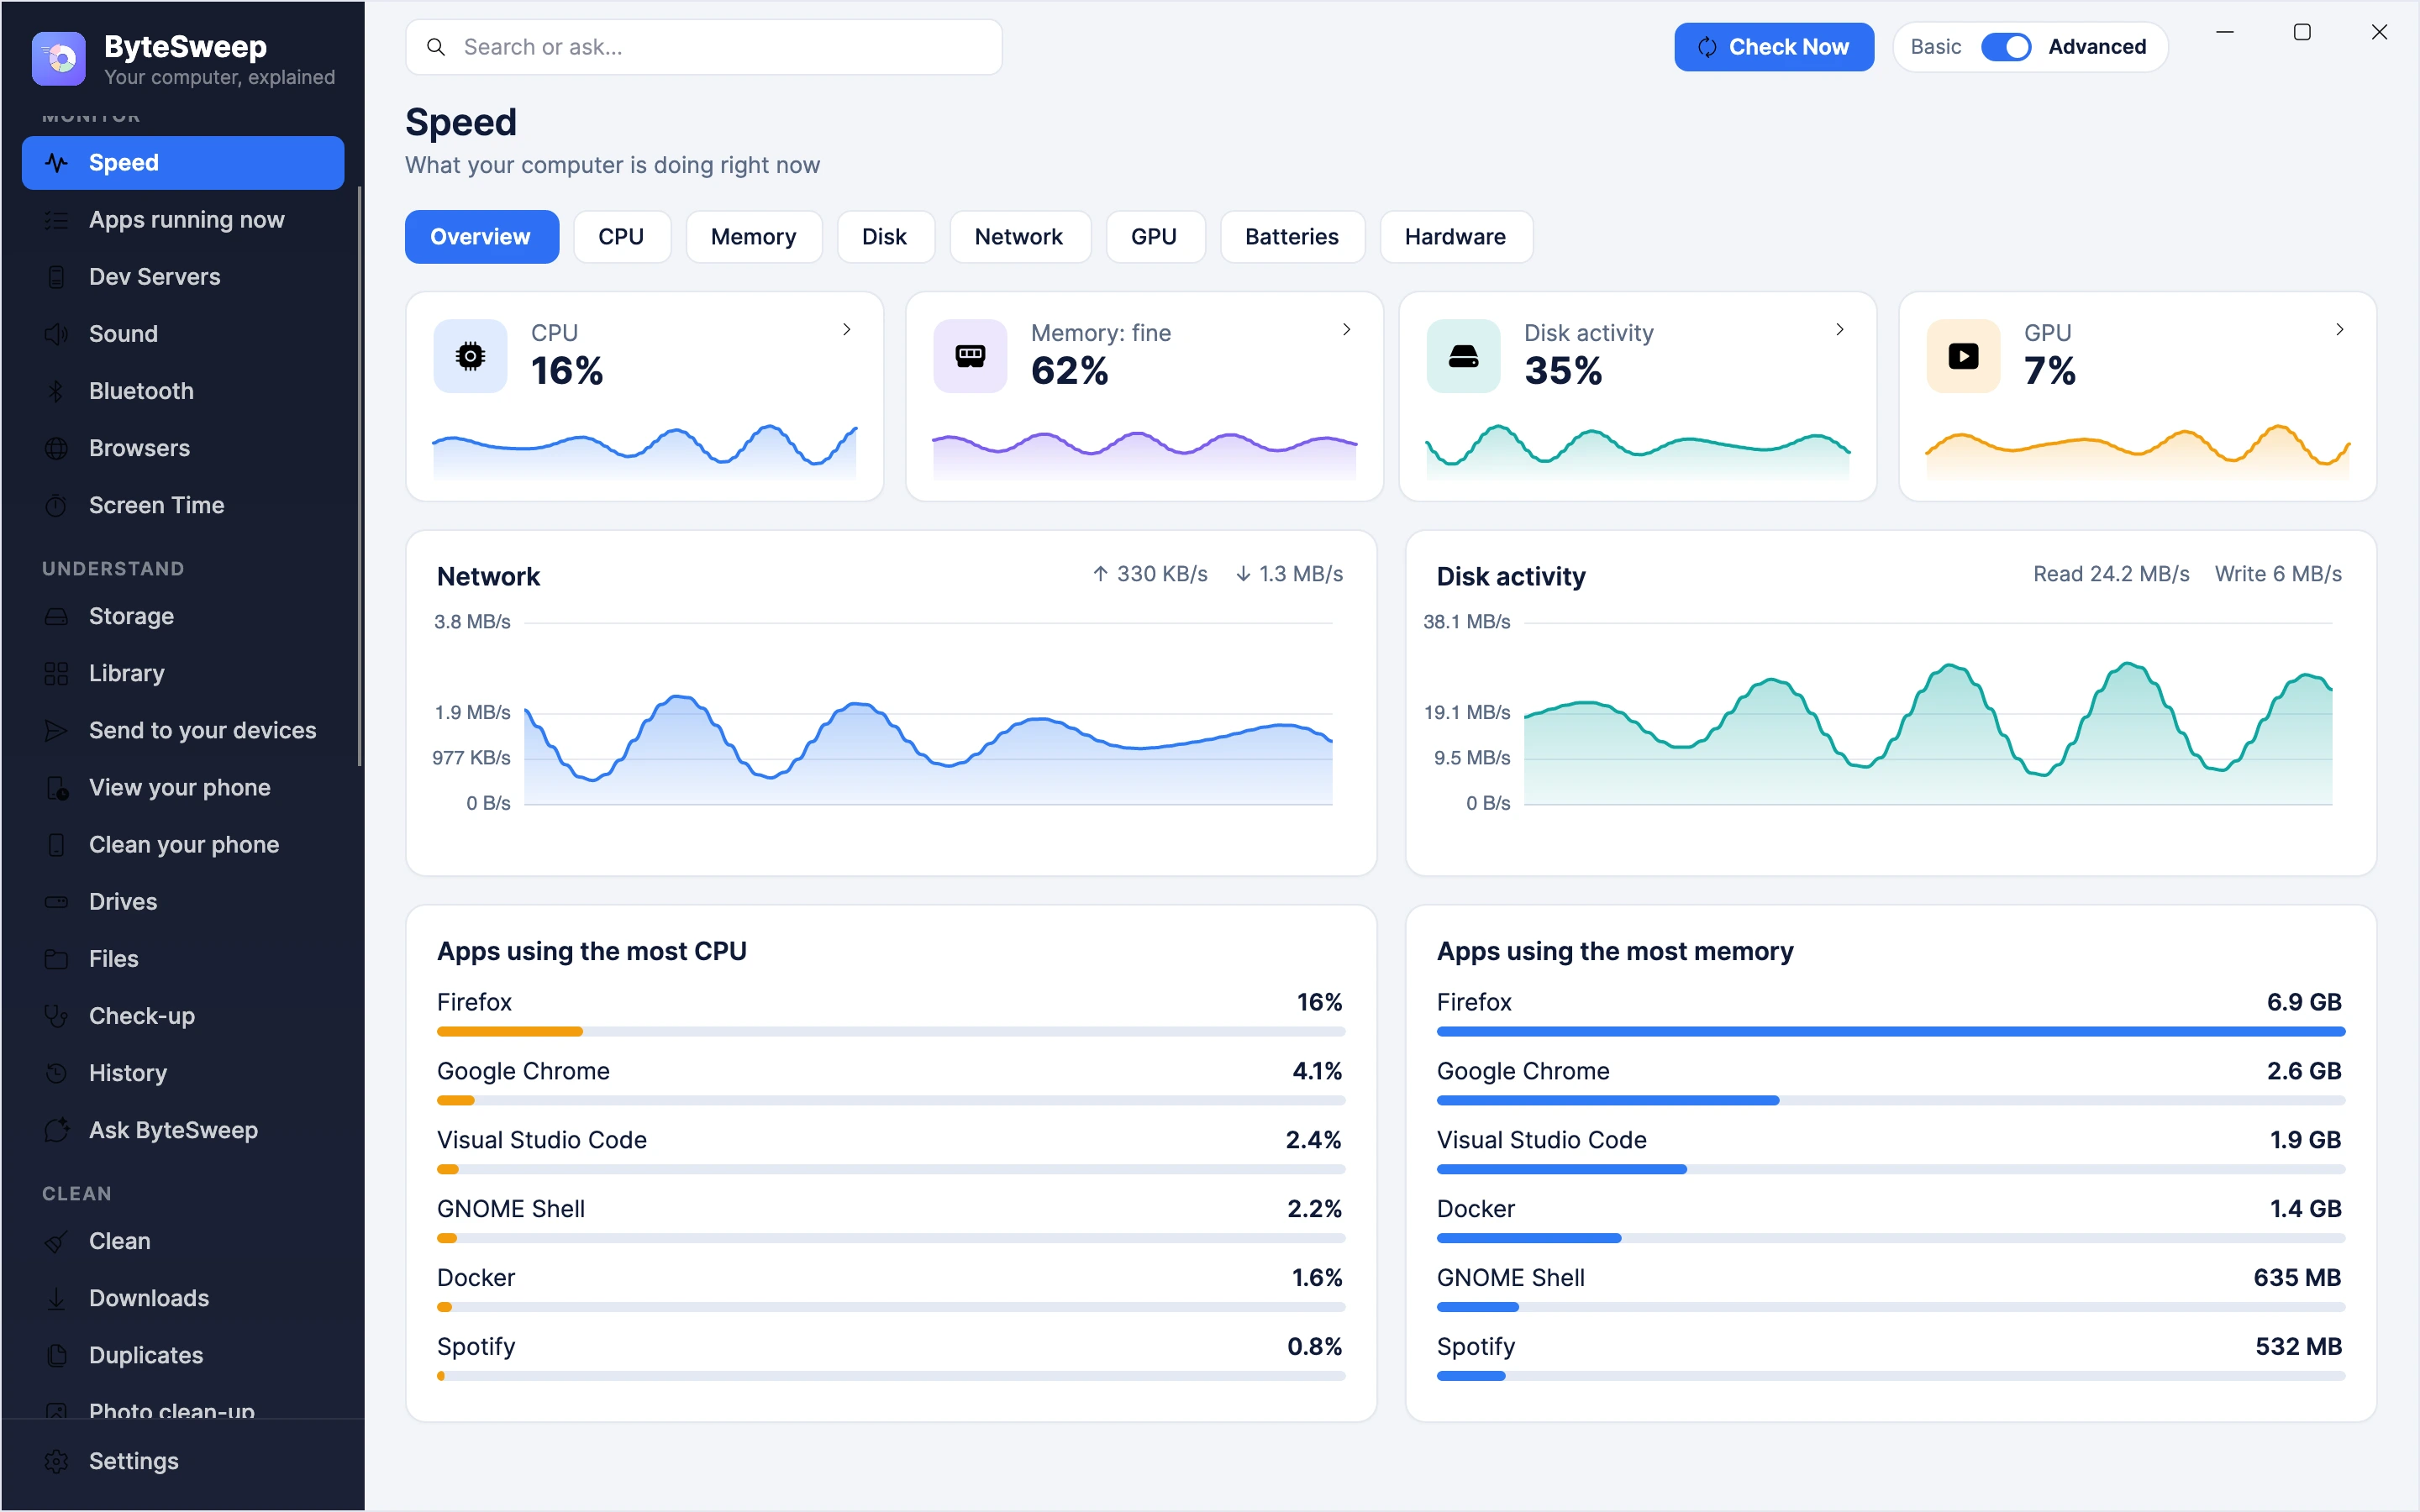Click the Search or ask input field
The width and height of the screenshot is (2420, 1512).
pyautogui.click(x=704, y=47)
